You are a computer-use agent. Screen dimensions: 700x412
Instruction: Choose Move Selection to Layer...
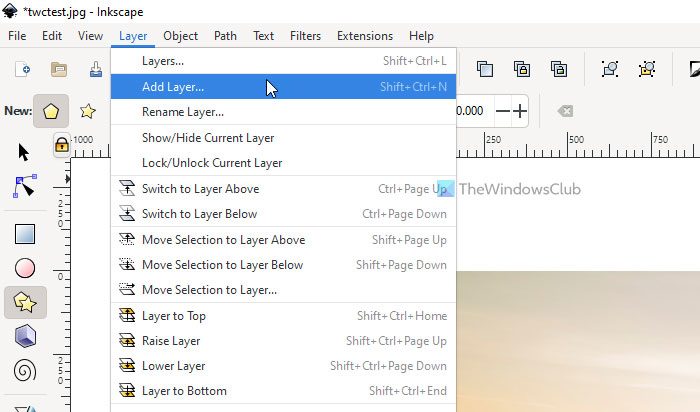pyautogui.click(x=283, y=290)
